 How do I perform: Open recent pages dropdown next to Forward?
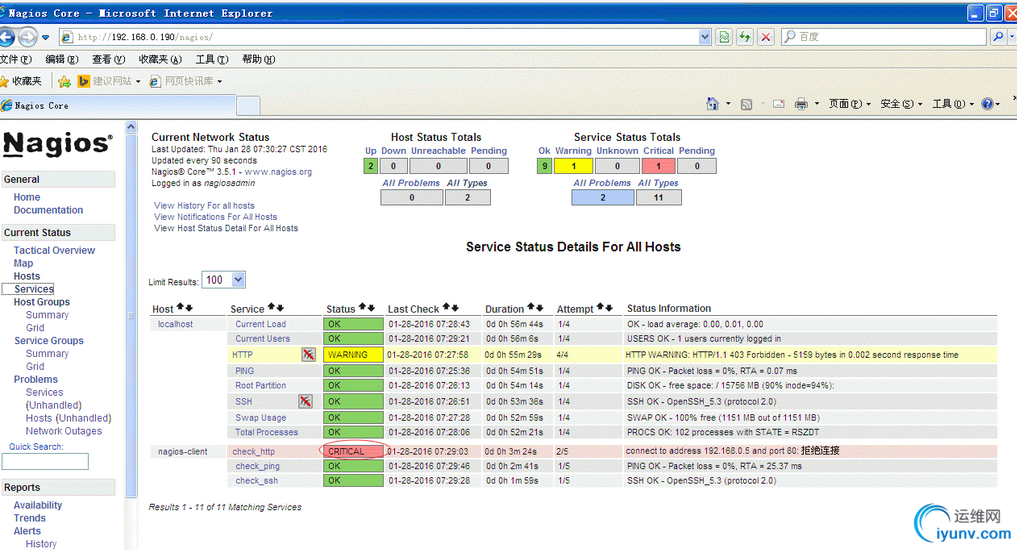coord(45,37)
